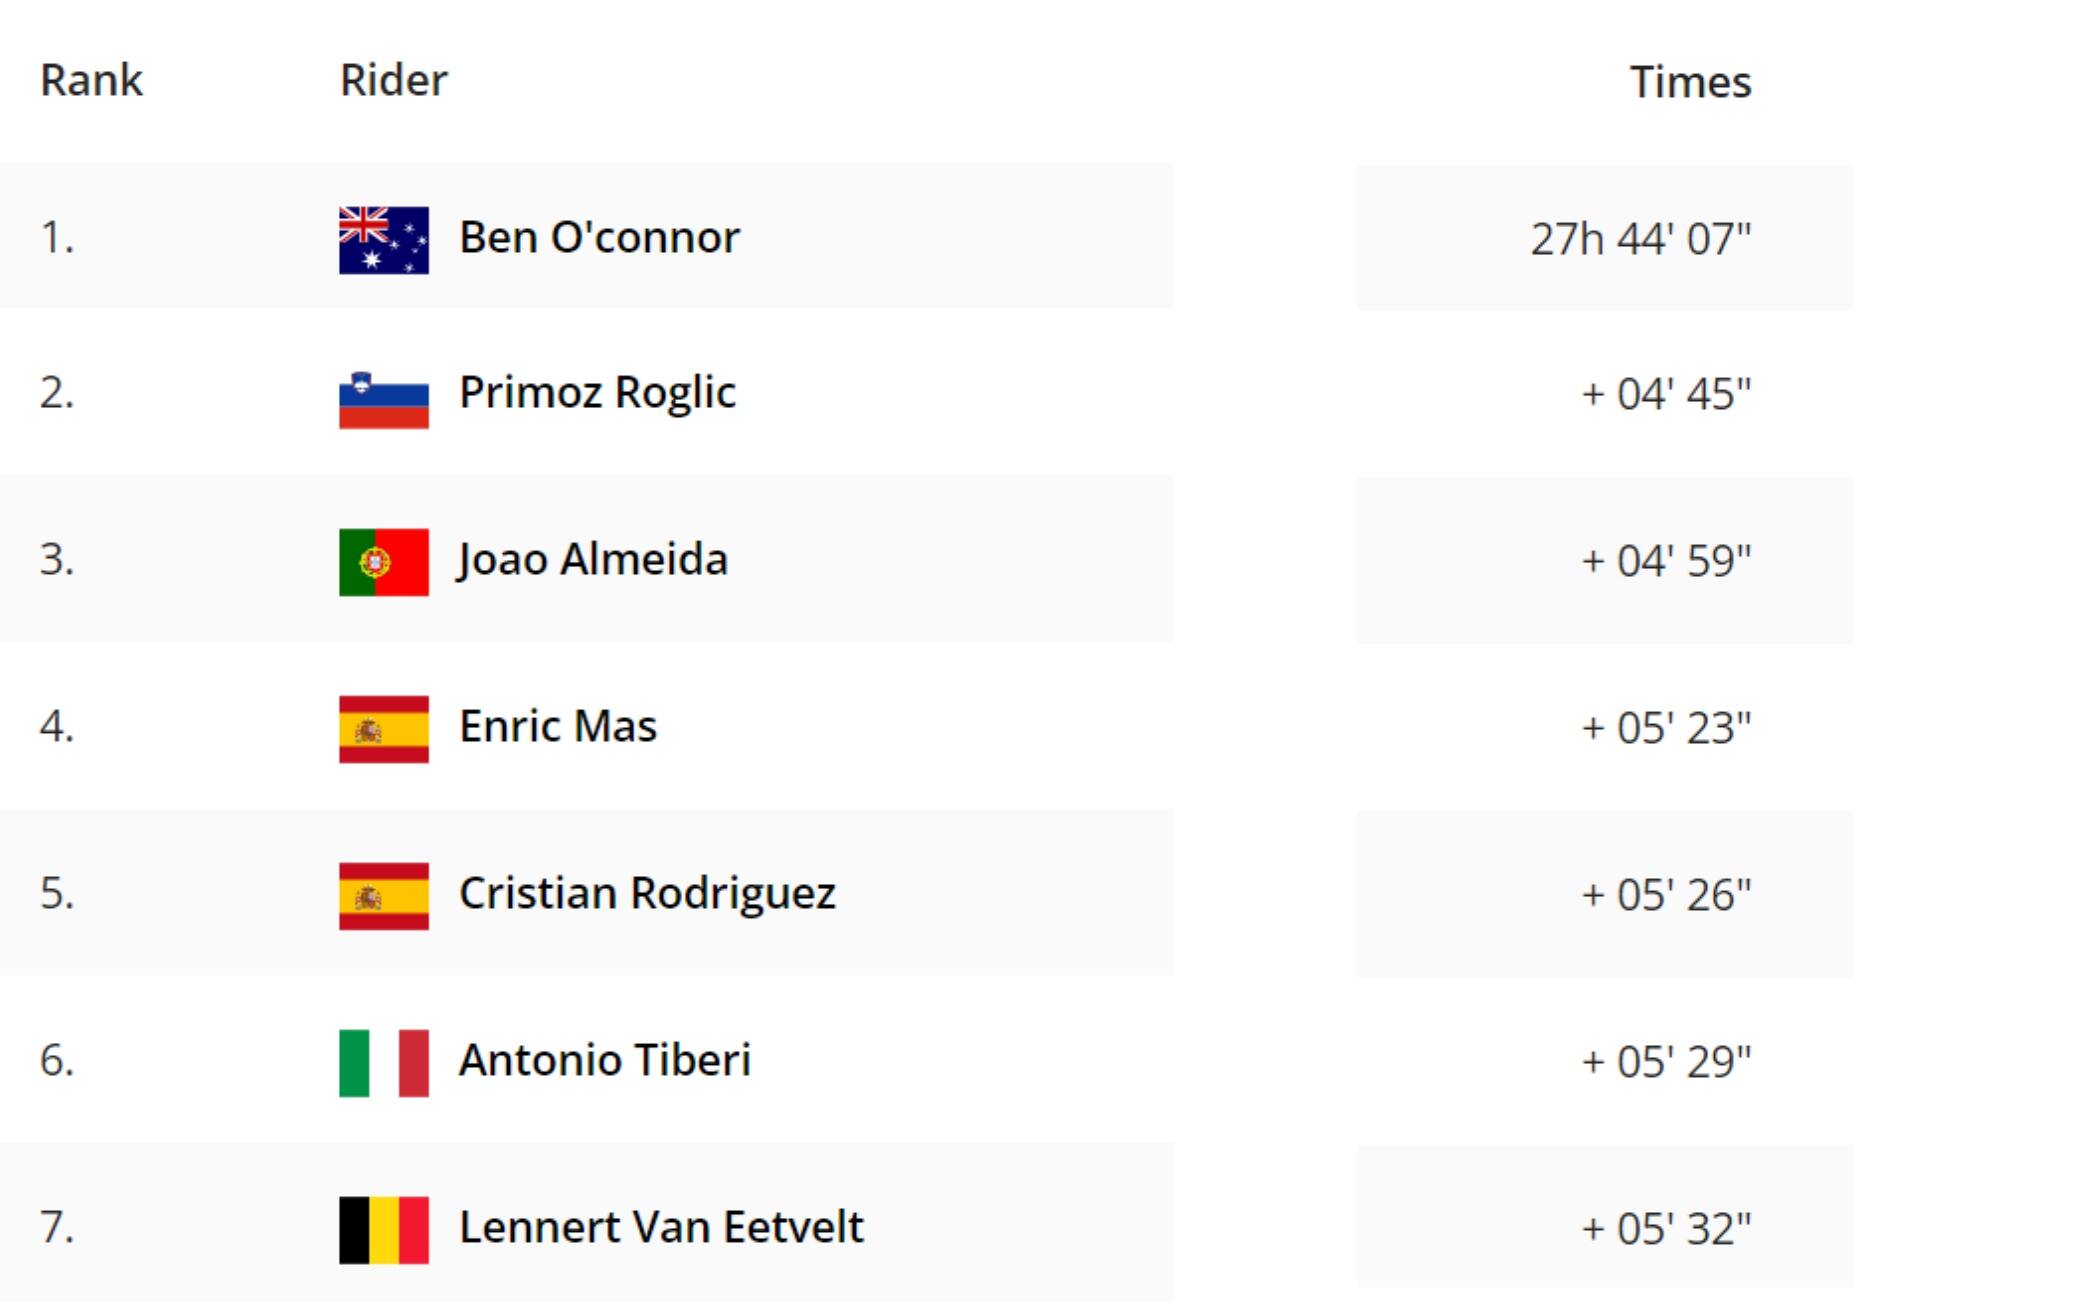Click the Portuguese flag icon
2080x1302 pixels.
pyautogui.click(x=383, y=562)
